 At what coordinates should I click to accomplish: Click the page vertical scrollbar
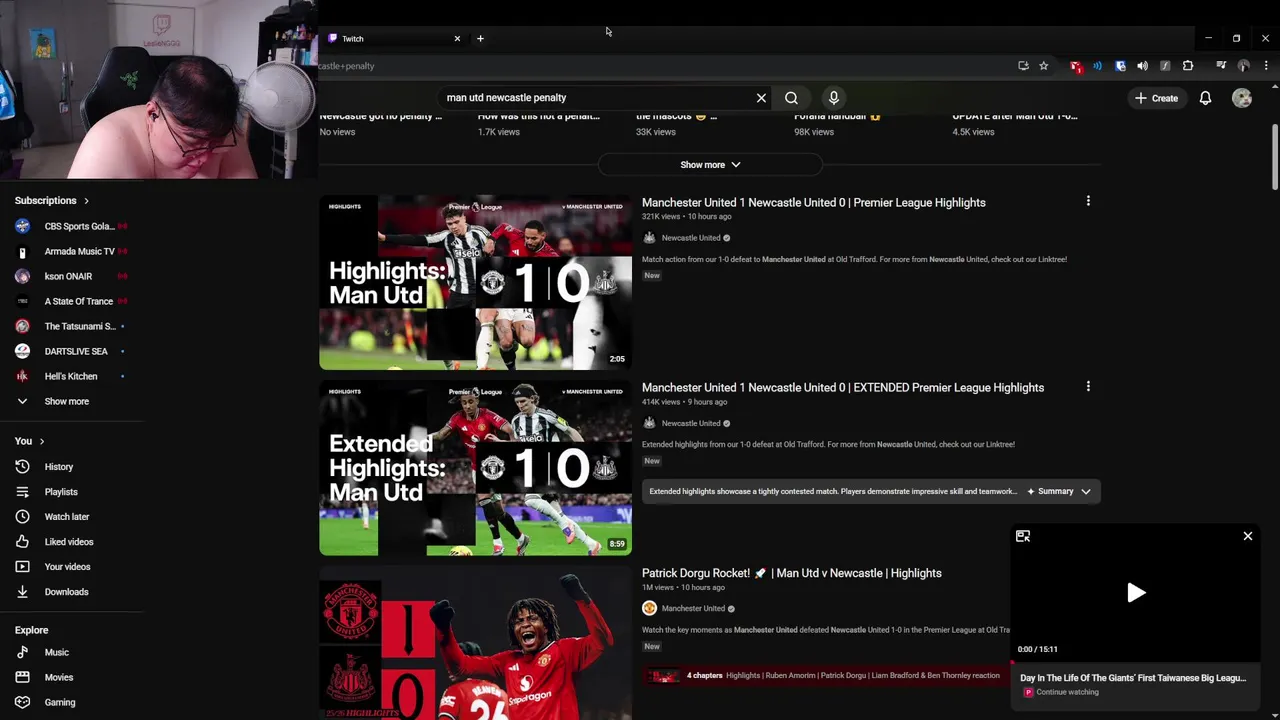(x=1274, y=155)
